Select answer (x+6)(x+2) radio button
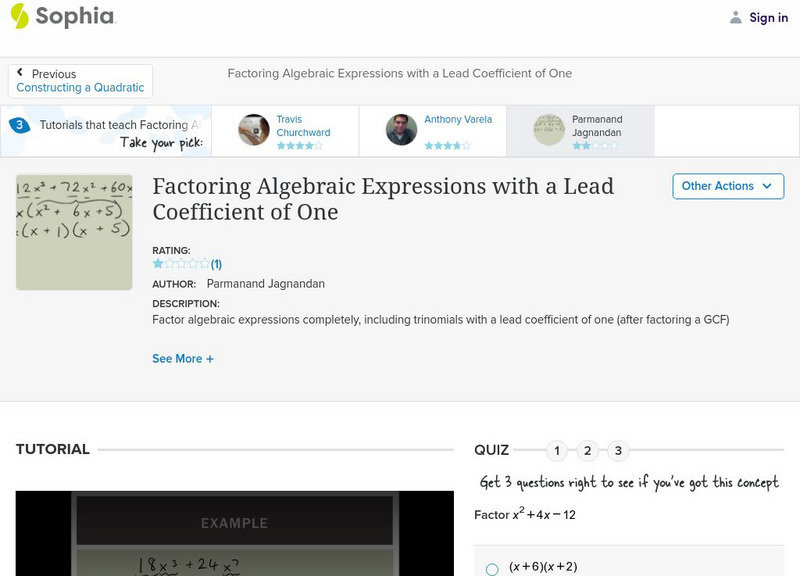Screen dimensions: 800x576 [492, 569]
